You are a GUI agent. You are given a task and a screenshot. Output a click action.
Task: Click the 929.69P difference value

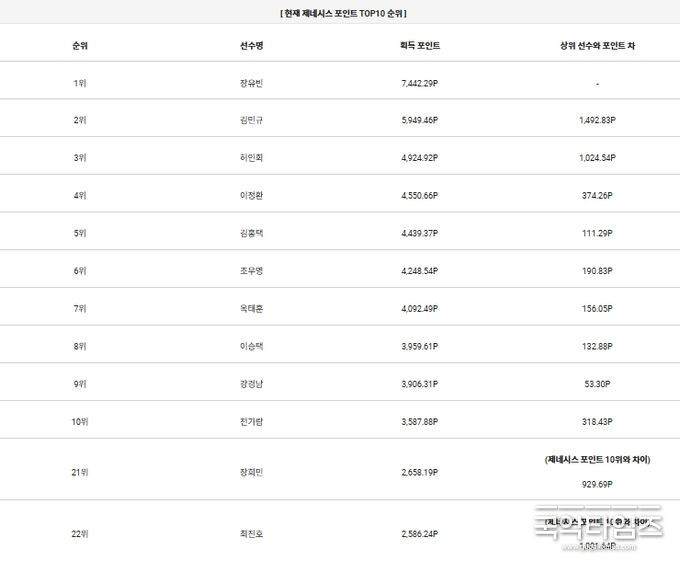point(597,484)
